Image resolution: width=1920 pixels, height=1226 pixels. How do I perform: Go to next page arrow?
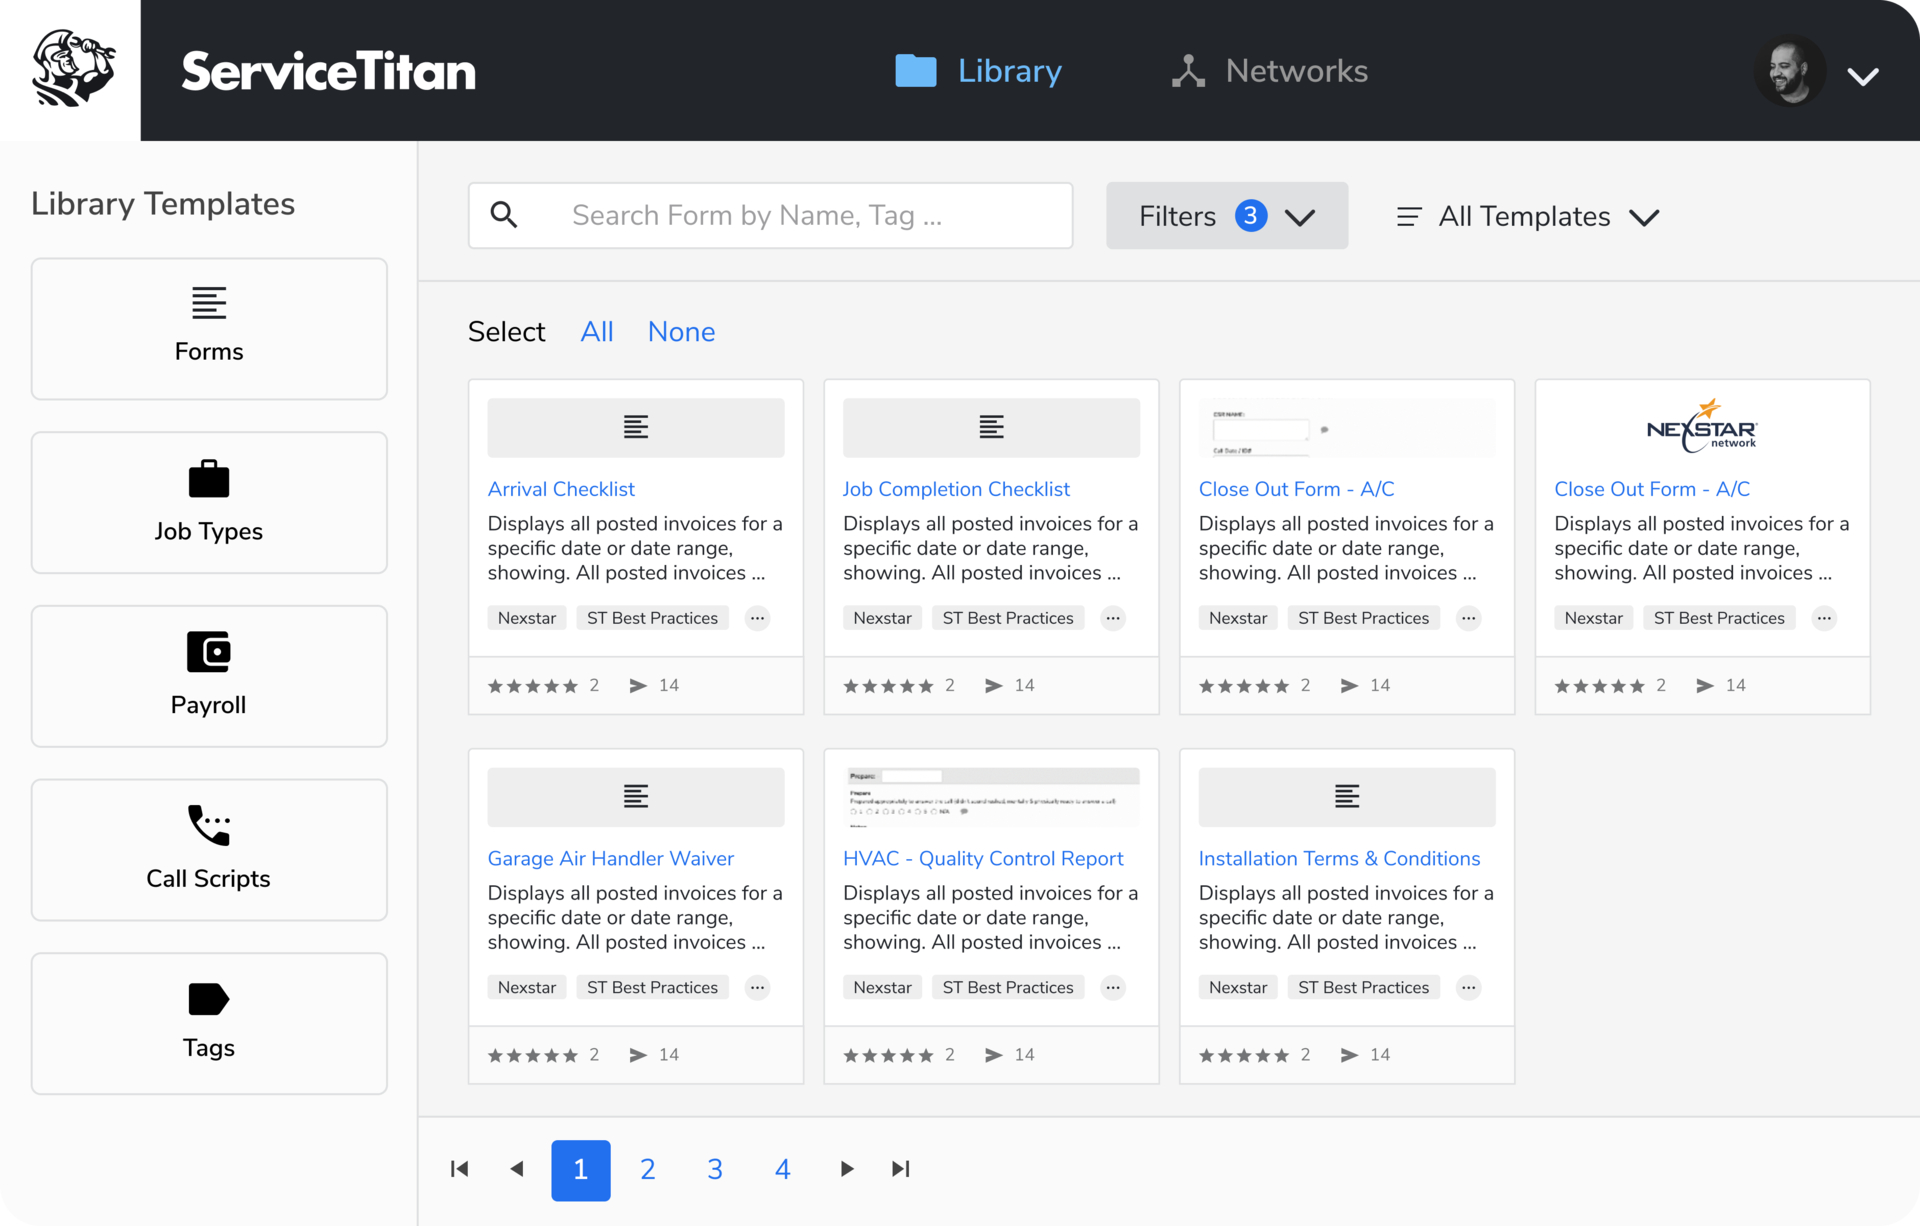pyautogui.click(x=847, y=1169)
